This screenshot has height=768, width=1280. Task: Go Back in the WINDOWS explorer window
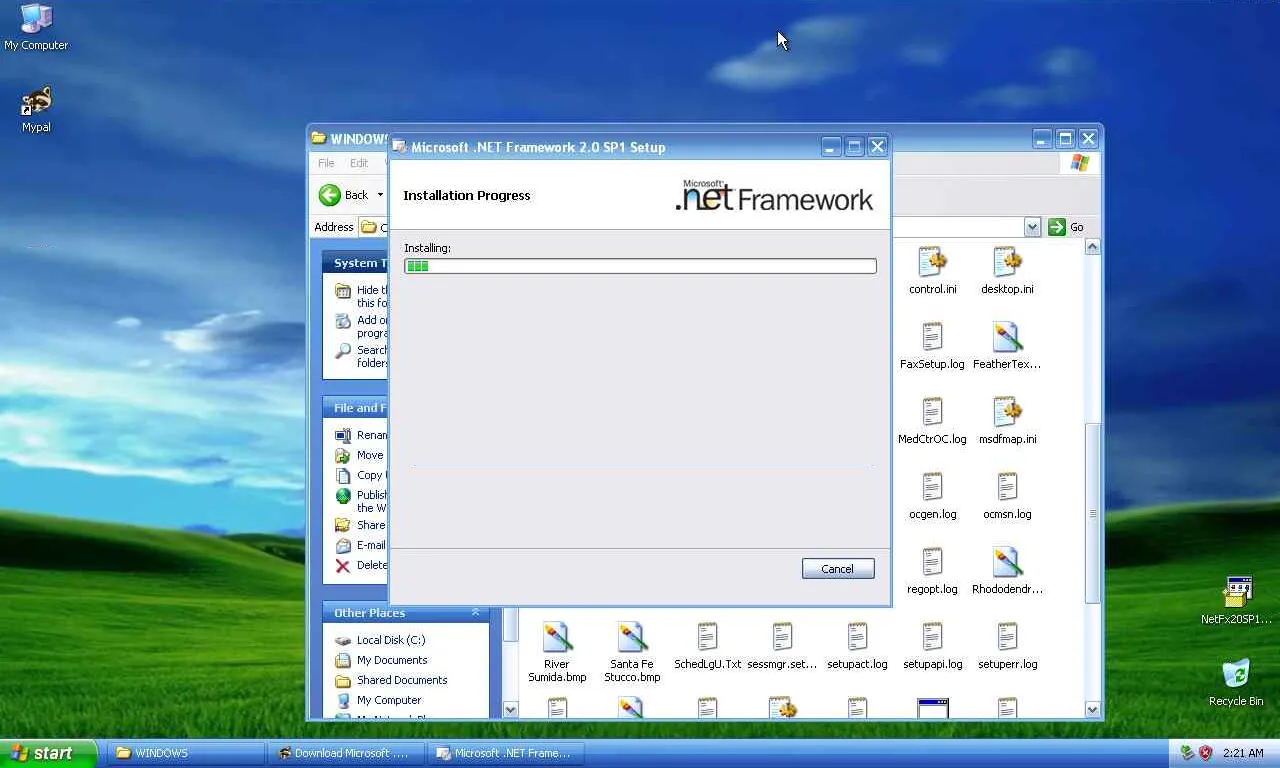coord(344,195)
